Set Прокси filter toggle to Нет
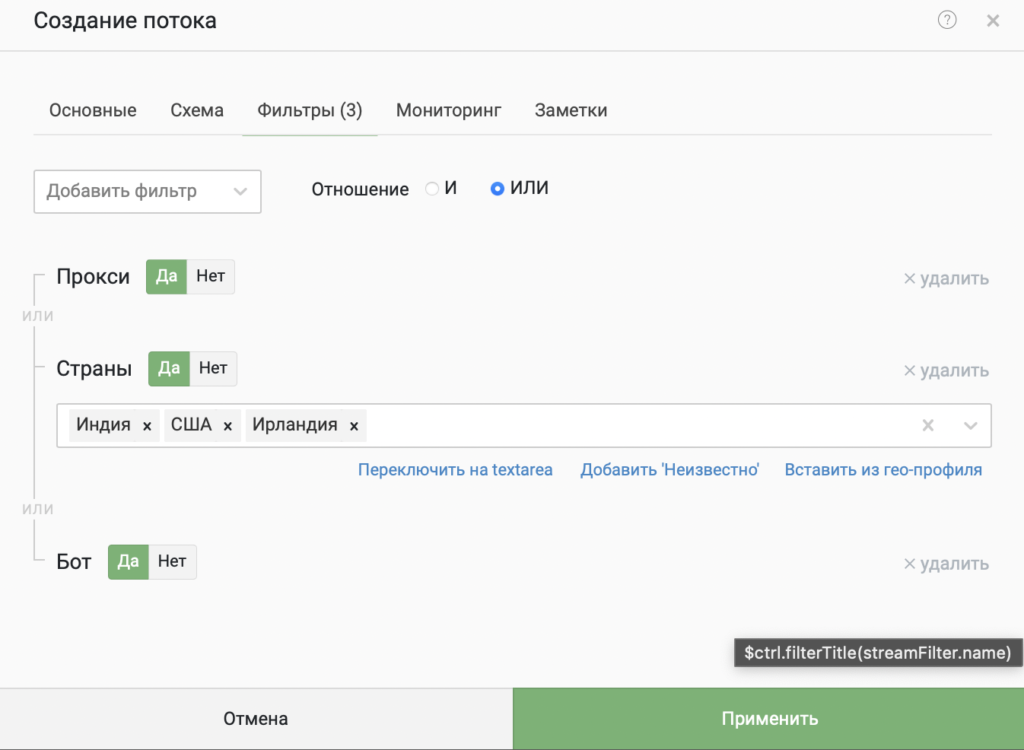 point(210,276)
